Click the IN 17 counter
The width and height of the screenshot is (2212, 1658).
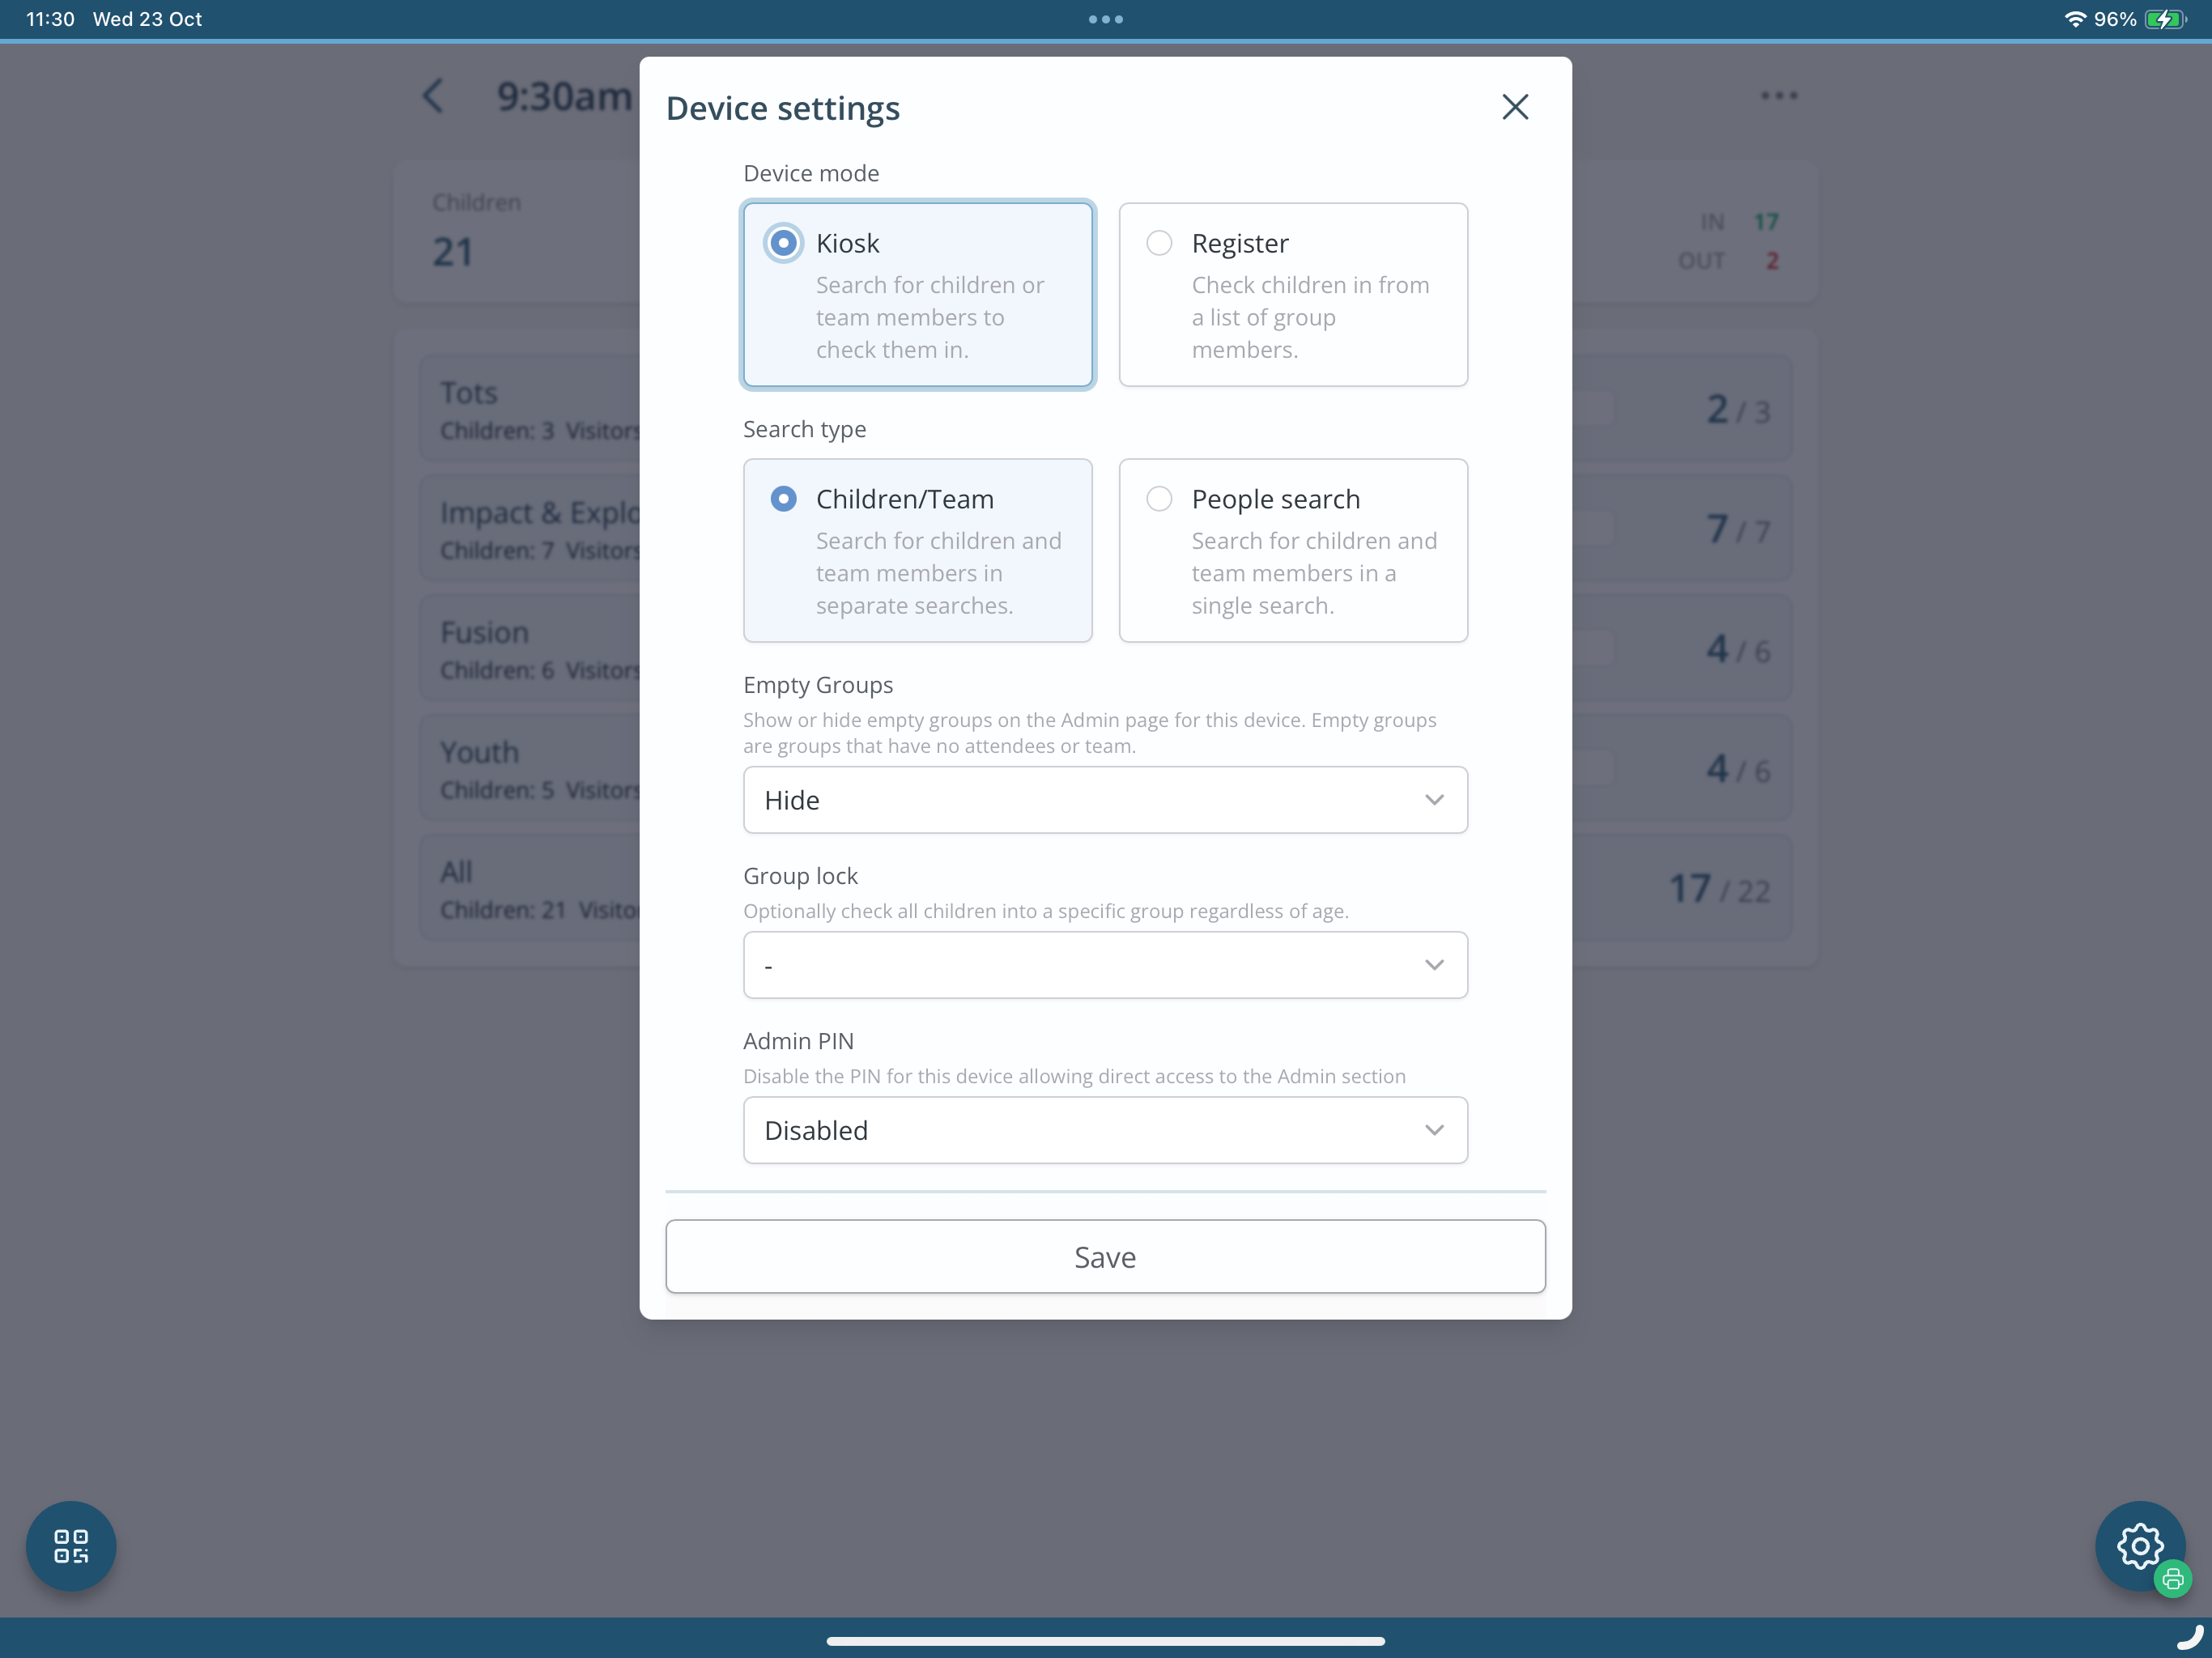point(1740,222)
